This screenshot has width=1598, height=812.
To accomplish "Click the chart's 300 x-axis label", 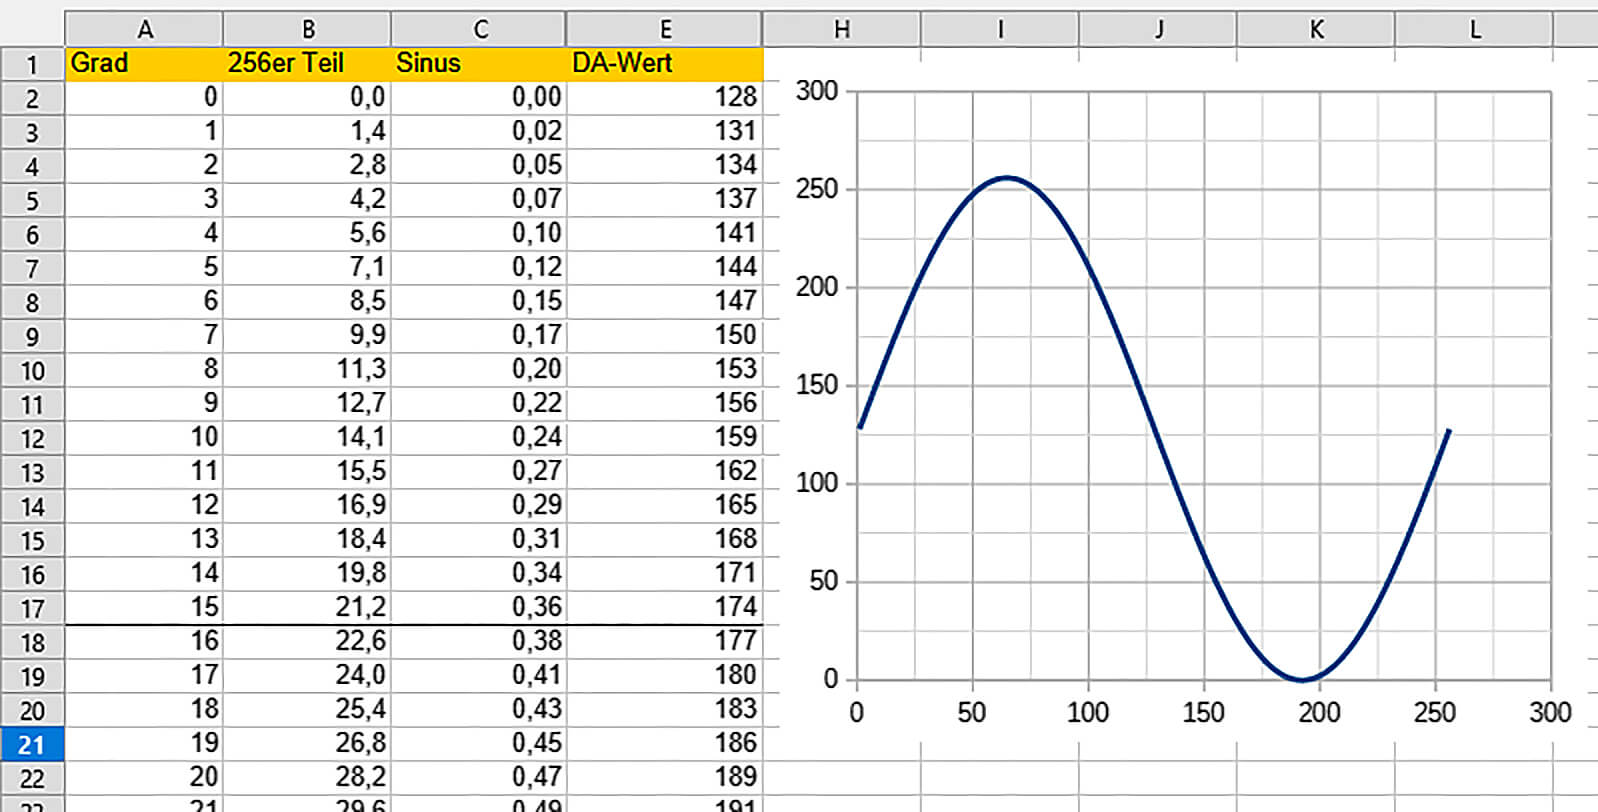I will pos(1549,713).
